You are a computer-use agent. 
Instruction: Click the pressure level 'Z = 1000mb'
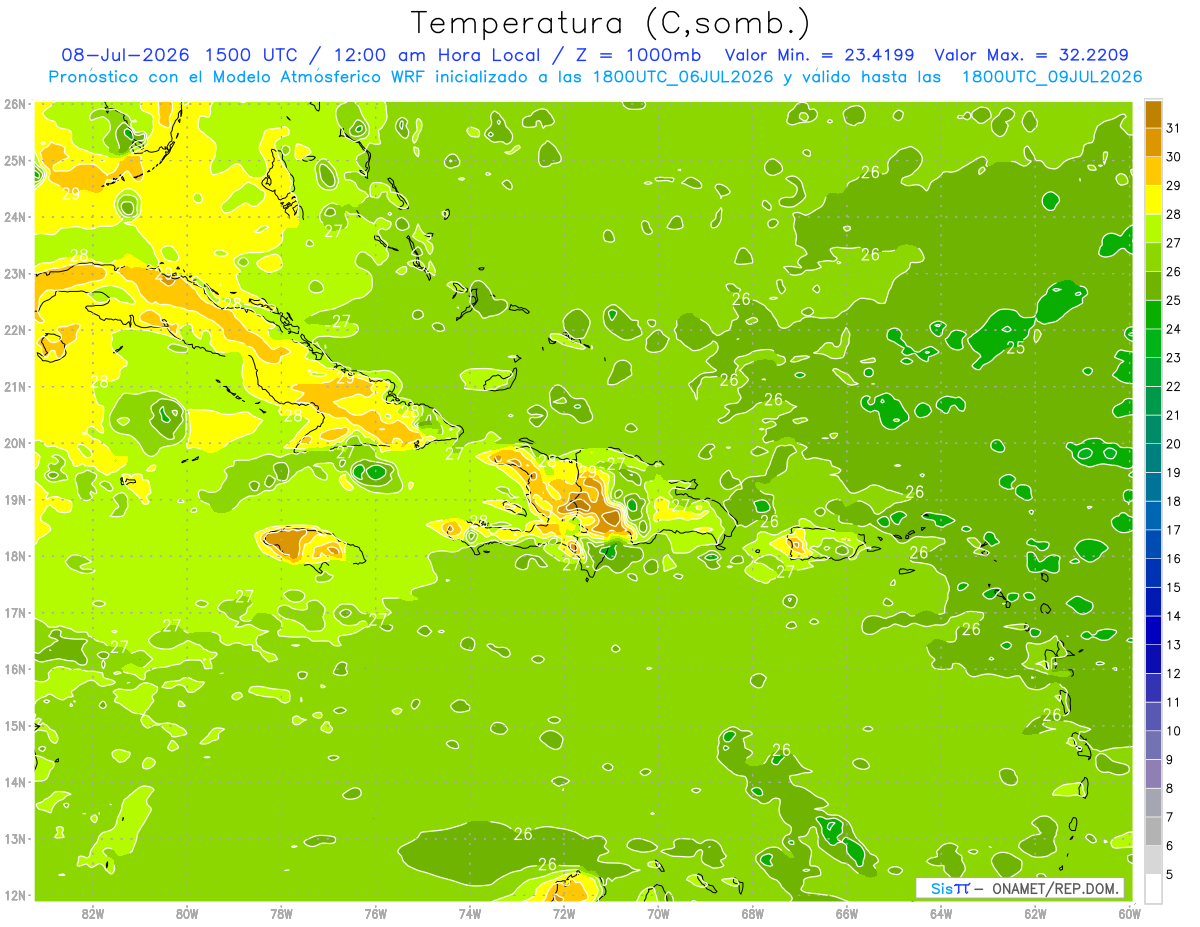point(633,55)
